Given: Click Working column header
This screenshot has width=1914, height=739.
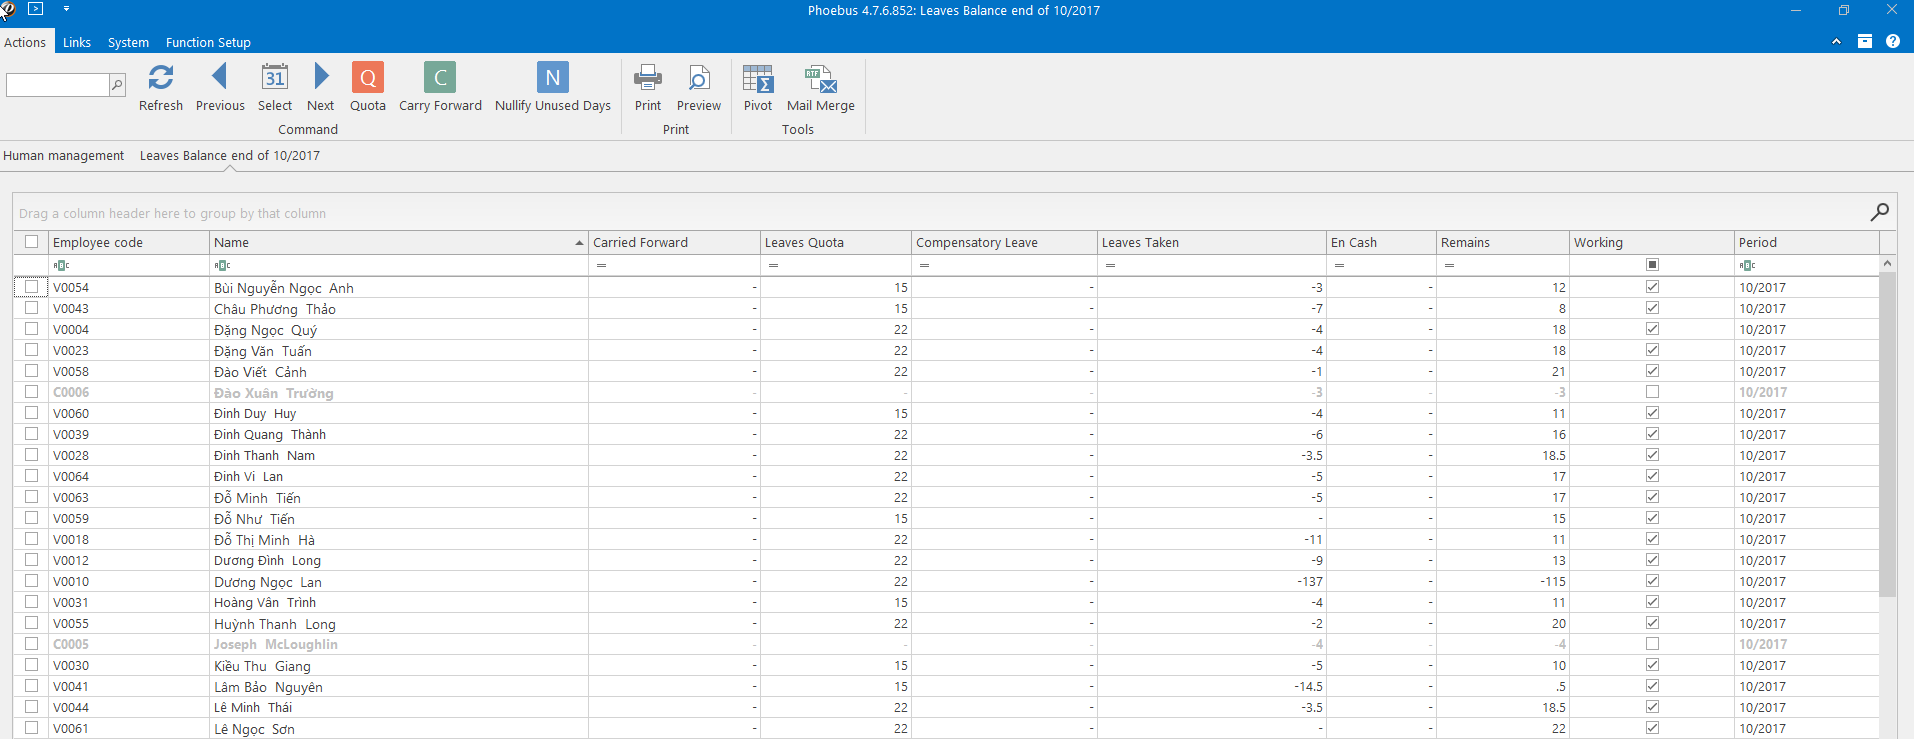Looking at the screenshot, I should pos(1652,242).
